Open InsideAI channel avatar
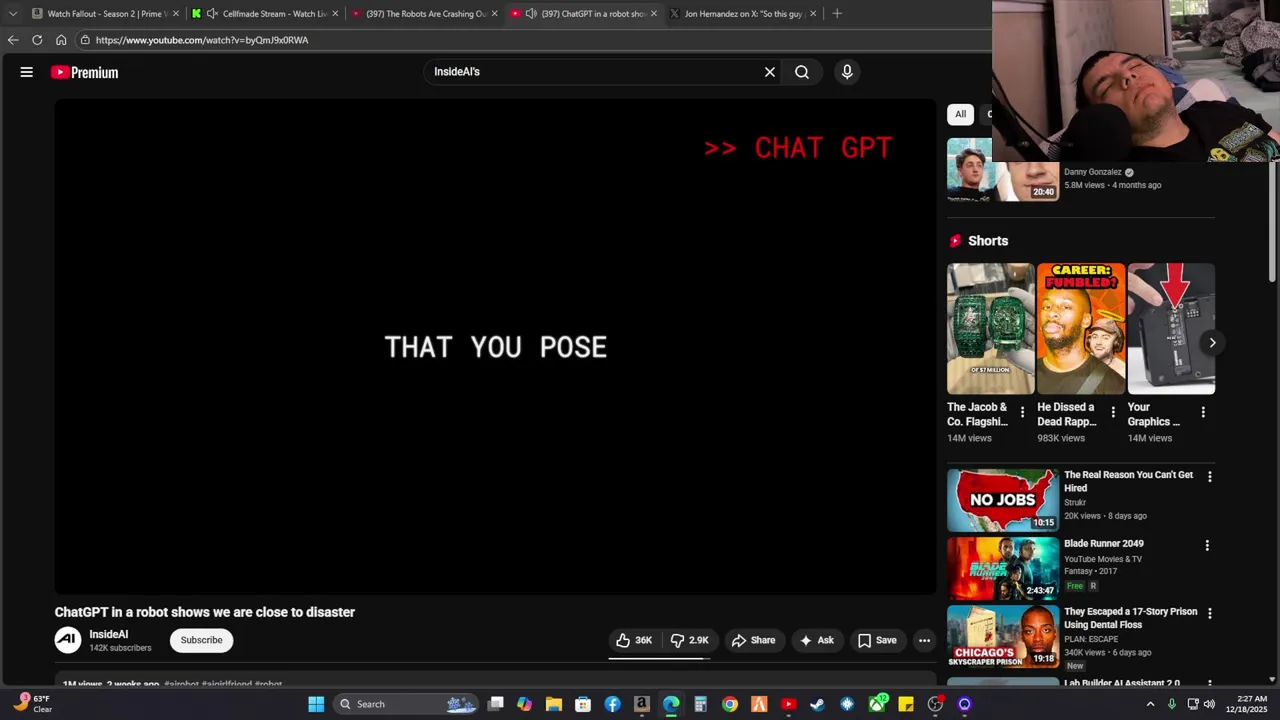This screenshot has height=720, width=1280. 68,640
